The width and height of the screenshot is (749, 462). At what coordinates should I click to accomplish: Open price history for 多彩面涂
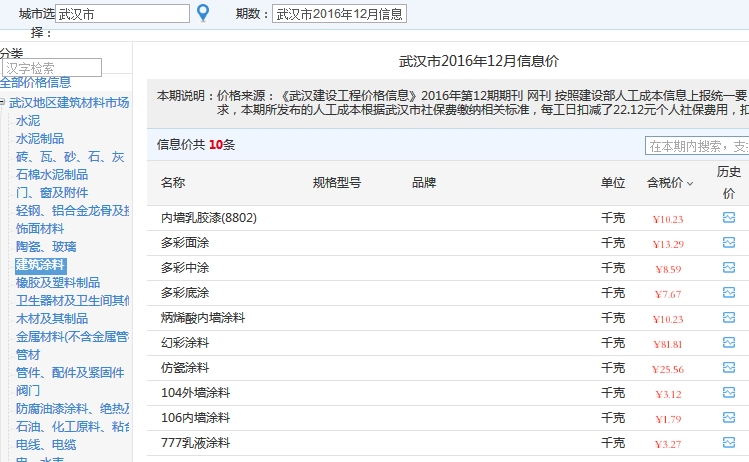[728, 243]
